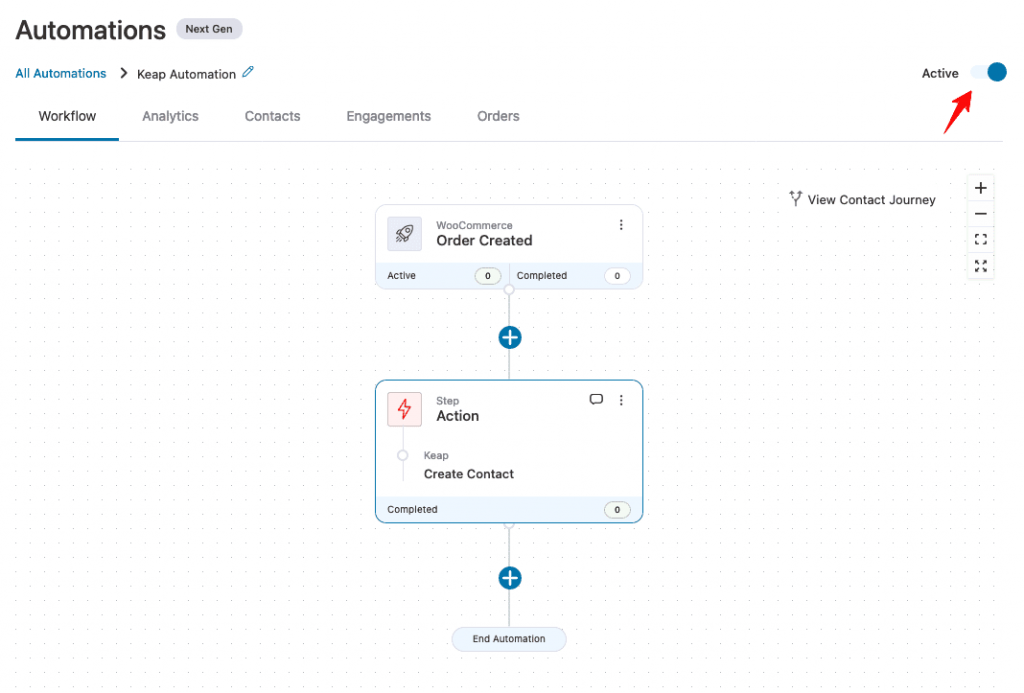Open the Orders tab

(498, 116)
